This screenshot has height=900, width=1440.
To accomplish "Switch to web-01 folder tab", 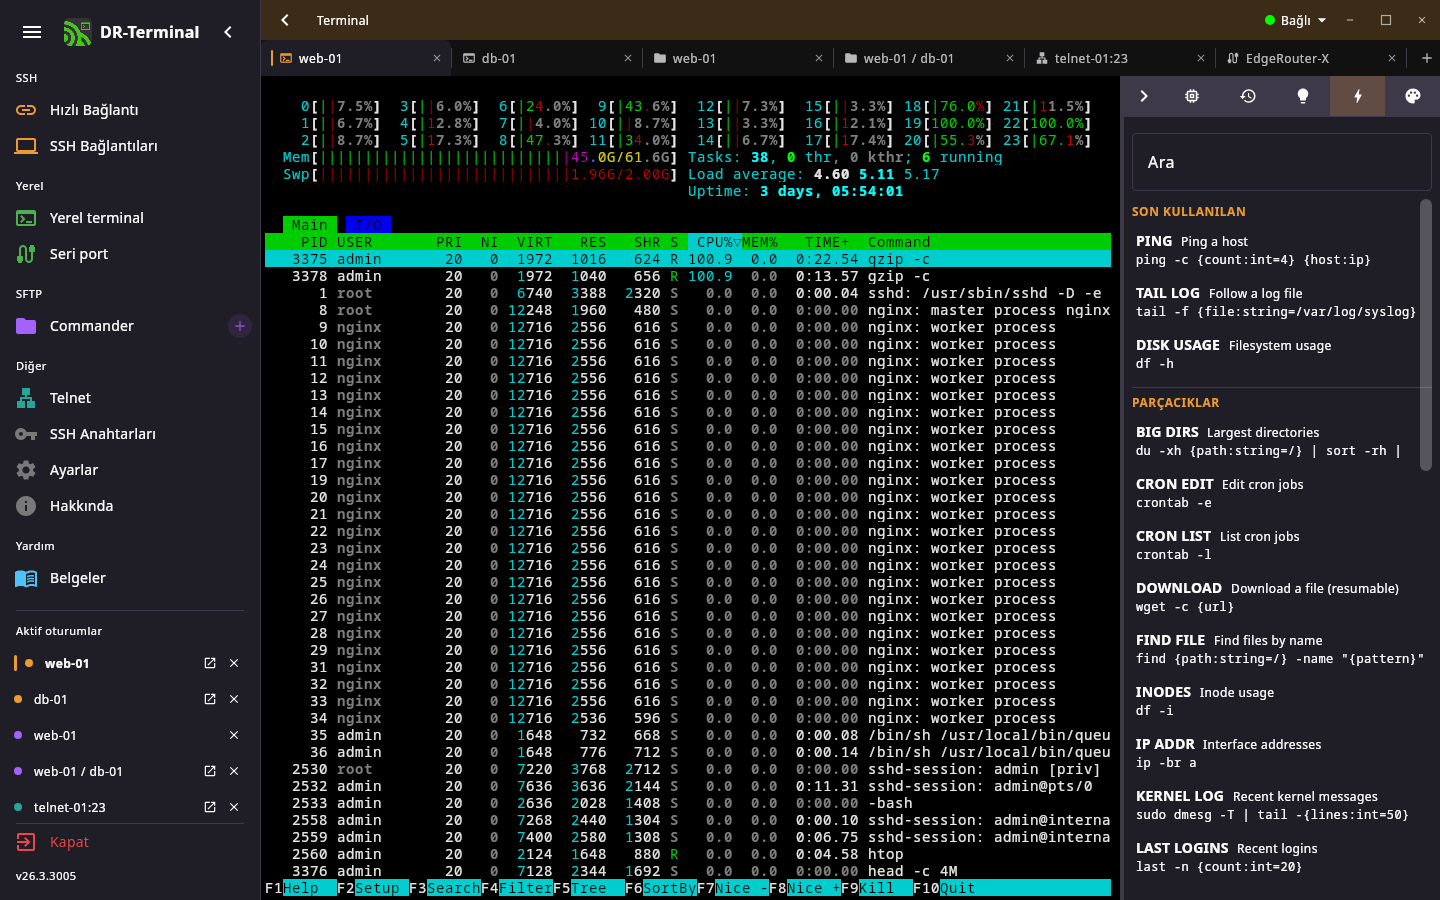I will point(738,58).
